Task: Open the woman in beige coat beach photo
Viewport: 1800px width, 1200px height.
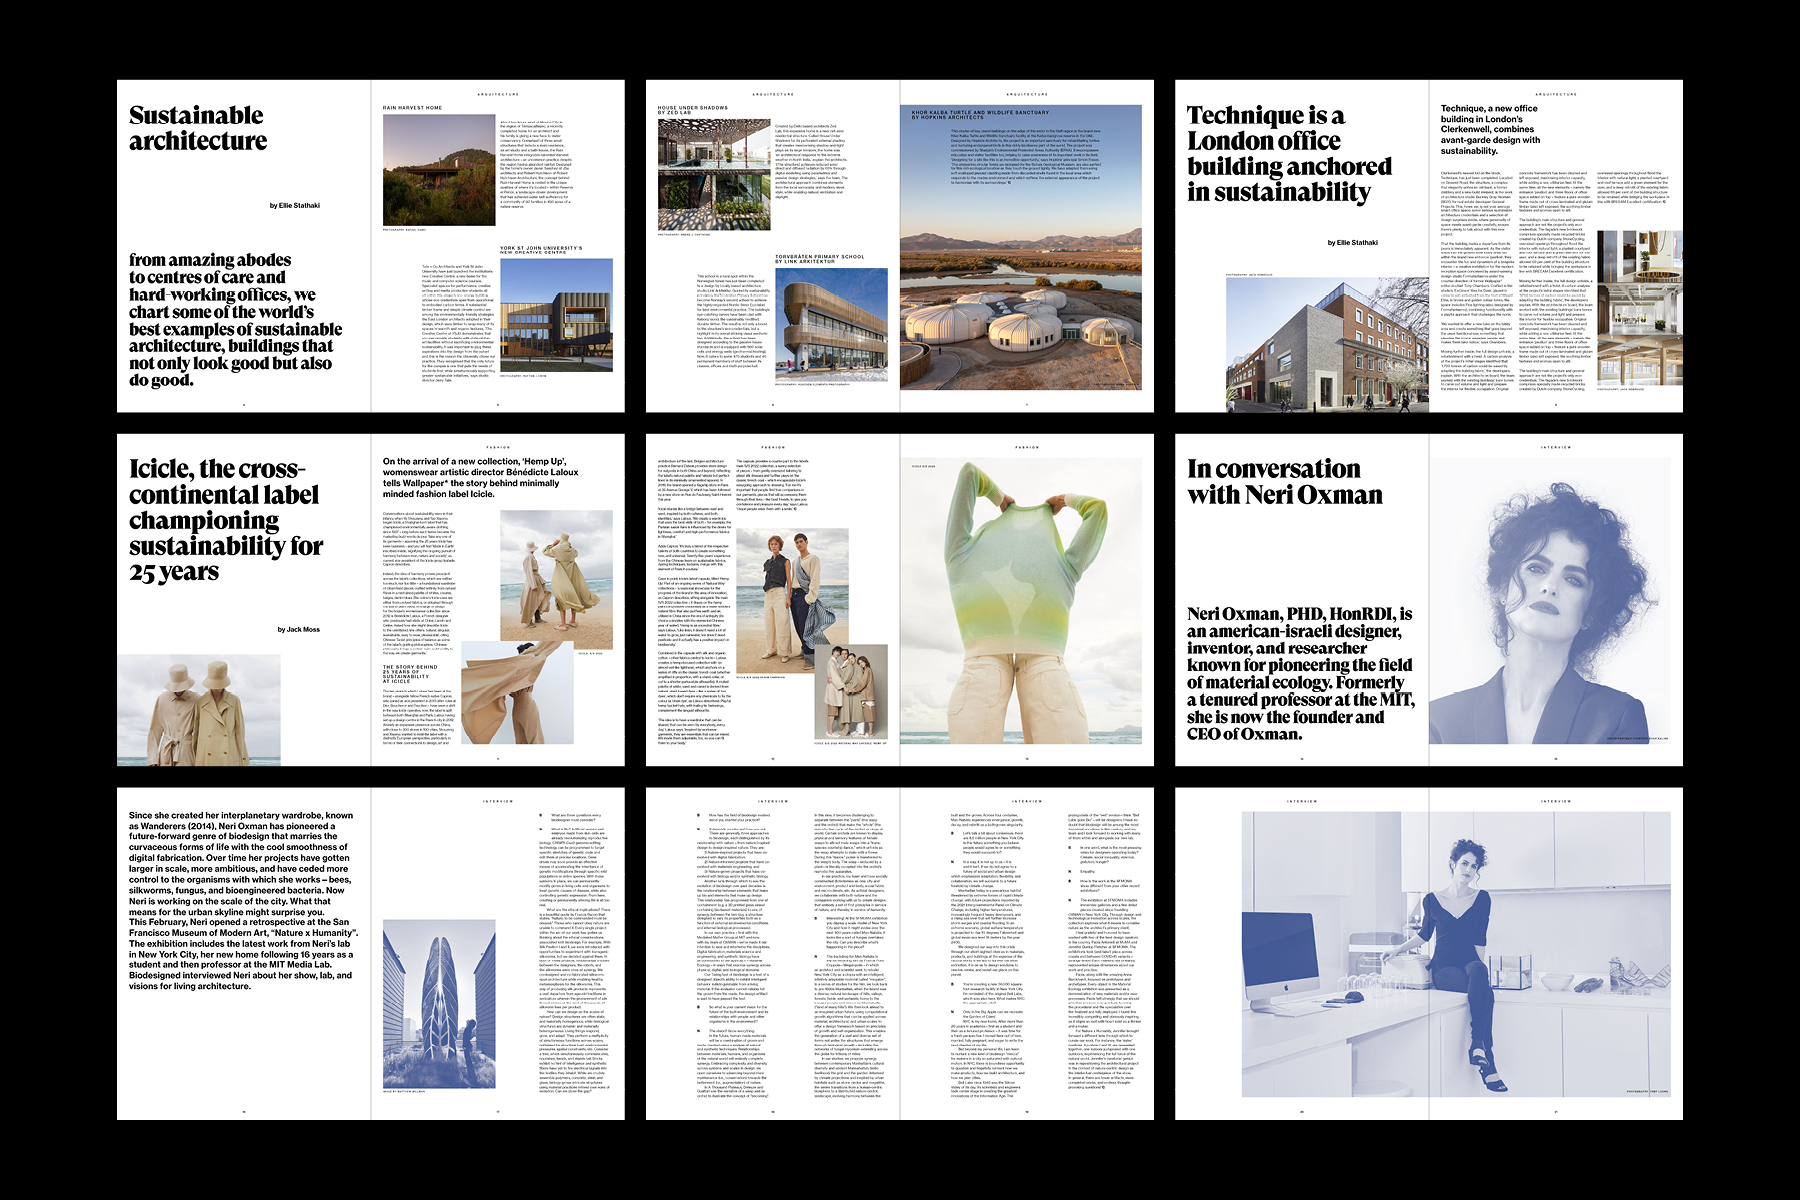Action: [556, 580]
